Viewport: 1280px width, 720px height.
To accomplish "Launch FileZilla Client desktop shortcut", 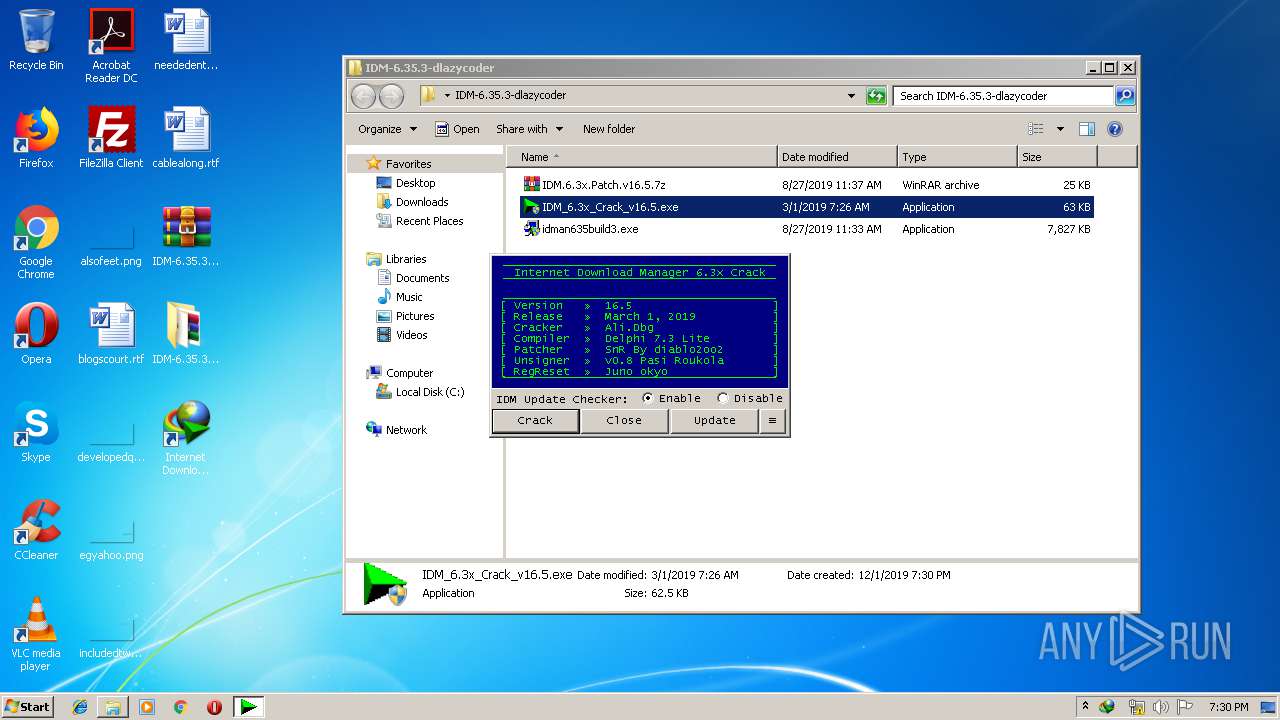I will (111, 138).
